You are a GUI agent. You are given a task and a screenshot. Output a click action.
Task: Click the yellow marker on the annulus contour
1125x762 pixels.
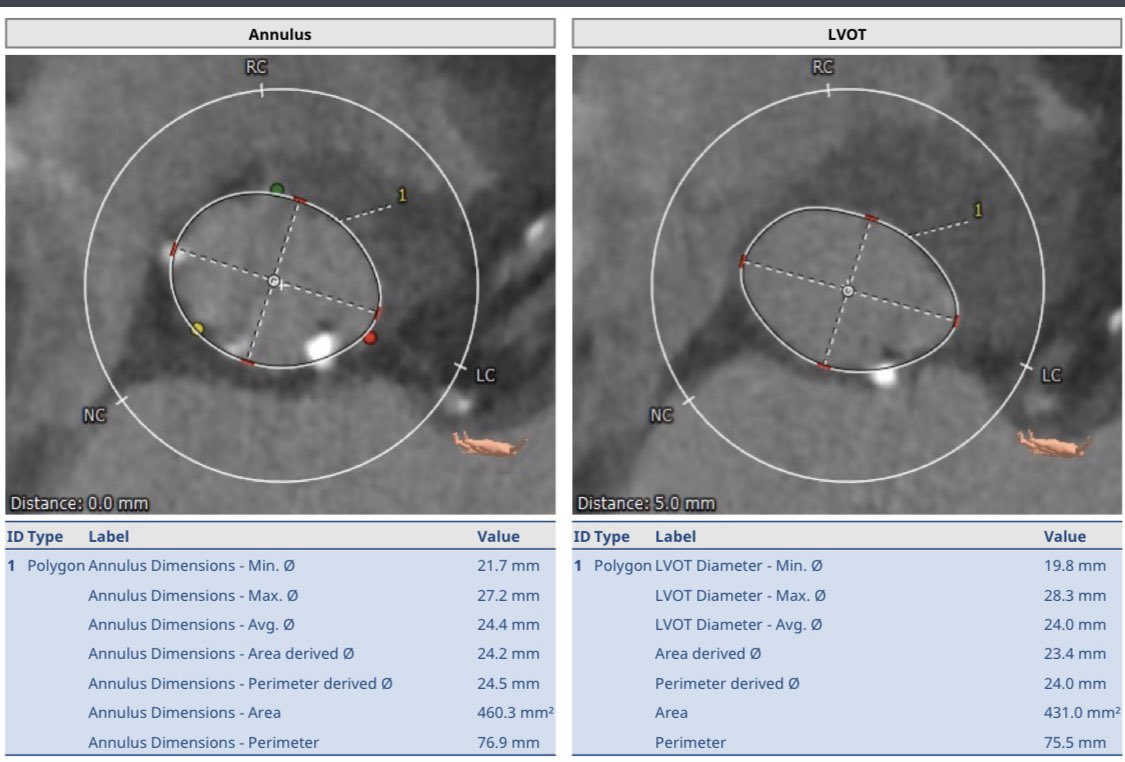point(197,329)
